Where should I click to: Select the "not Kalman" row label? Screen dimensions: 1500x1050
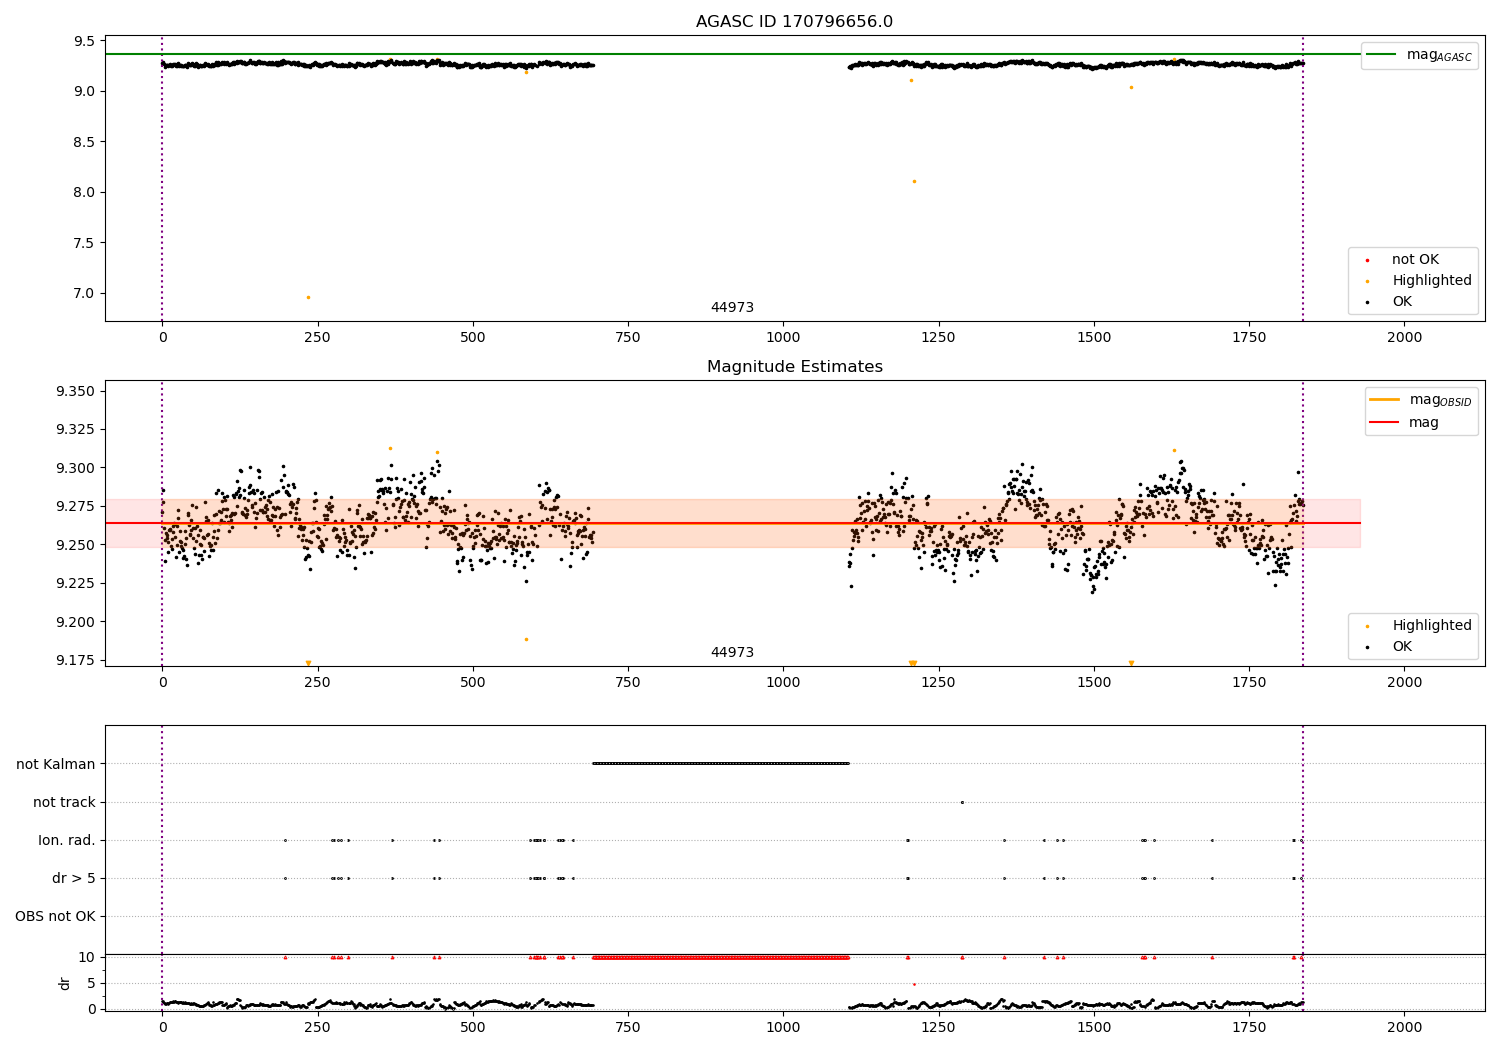[x=56, y=765]
